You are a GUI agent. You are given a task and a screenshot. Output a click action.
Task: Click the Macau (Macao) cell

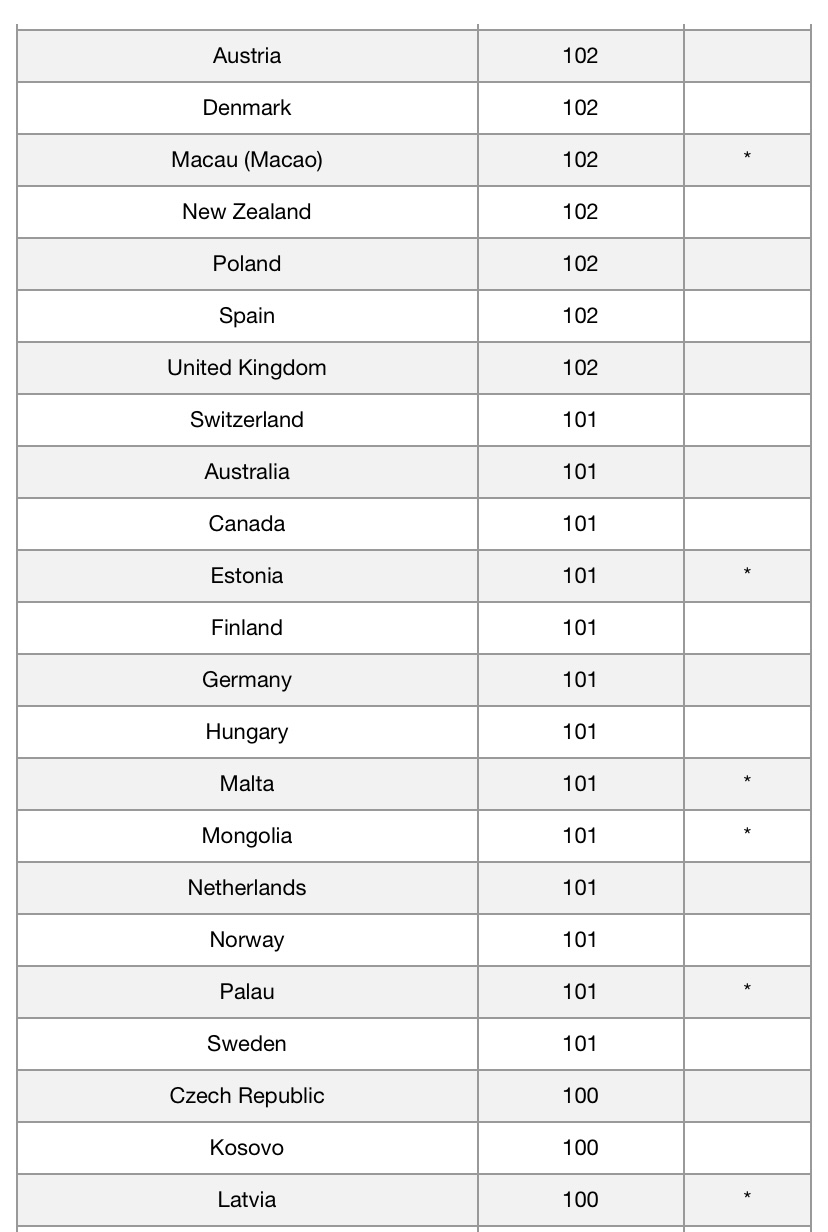[x=247, y=160]
